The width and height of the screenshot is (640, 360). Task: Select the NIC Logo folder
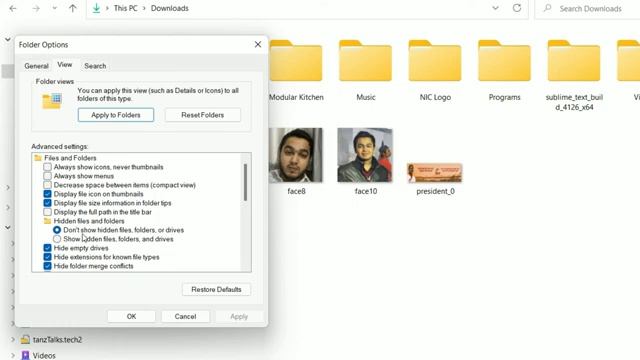[435, 71]
